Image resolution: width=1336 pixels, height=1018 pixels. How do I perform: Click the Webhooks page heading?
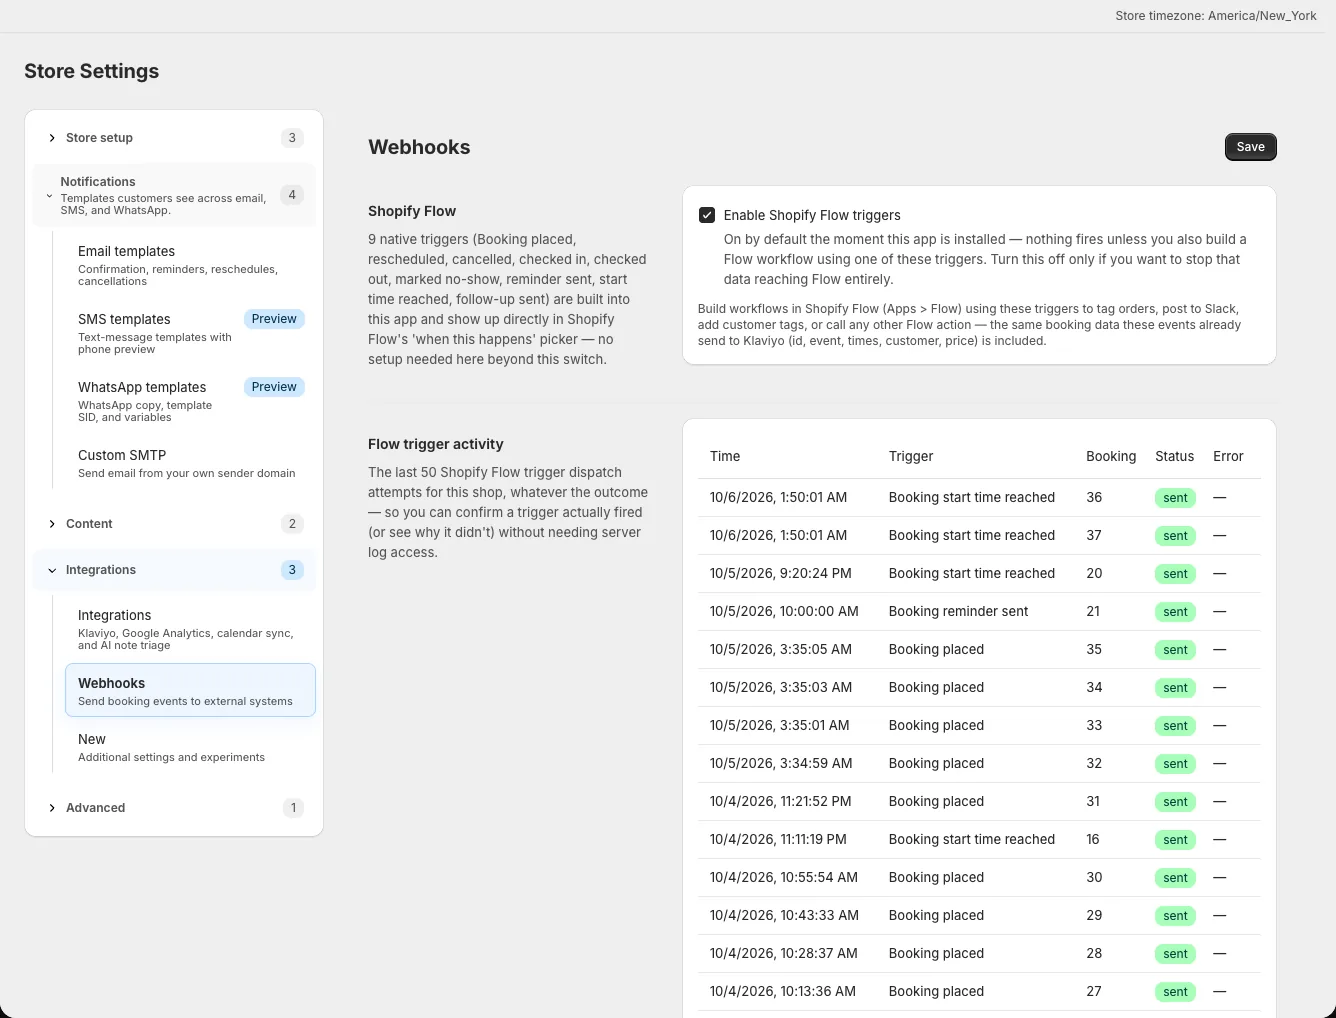click(419, 147)
